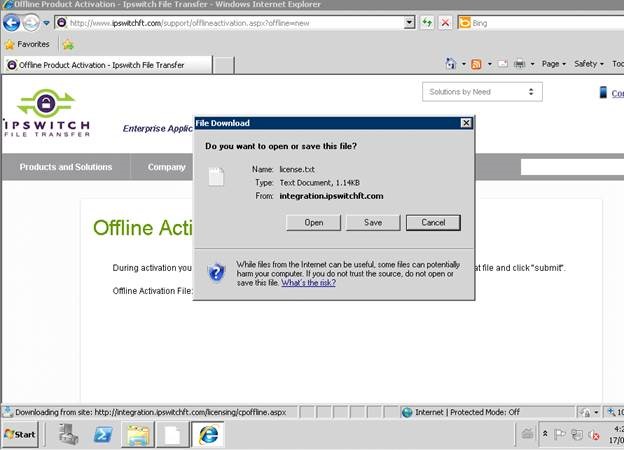Click the Internet Explorer taskbar icon
624x450 pixels.
pos(208,434)
